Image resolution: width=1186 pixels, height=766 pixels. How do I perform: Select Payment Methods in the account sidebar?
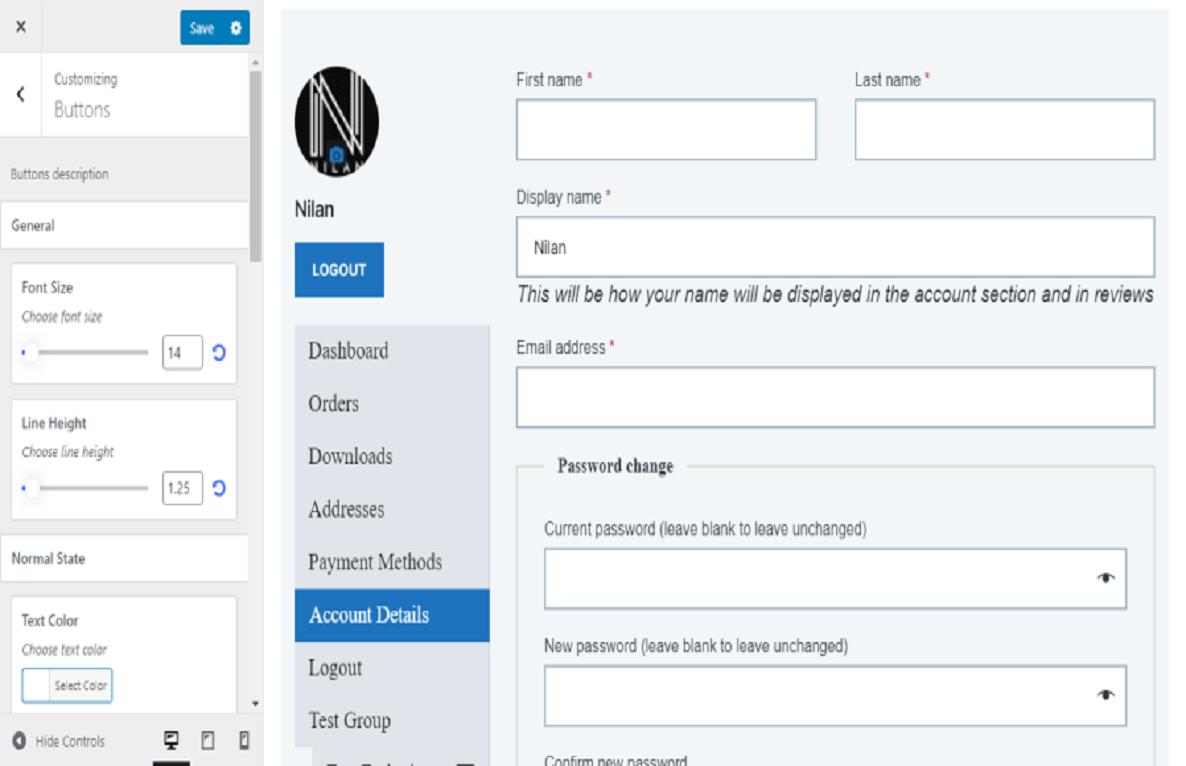375,562
